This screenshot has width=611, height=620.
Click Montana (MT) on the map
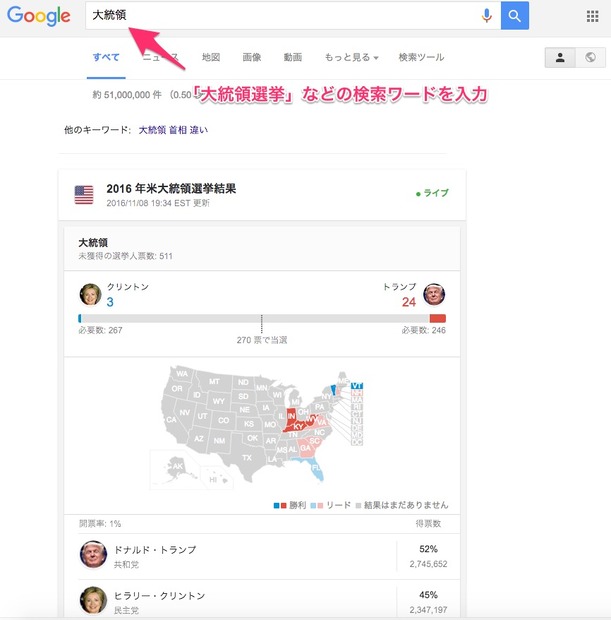point(214,382)
